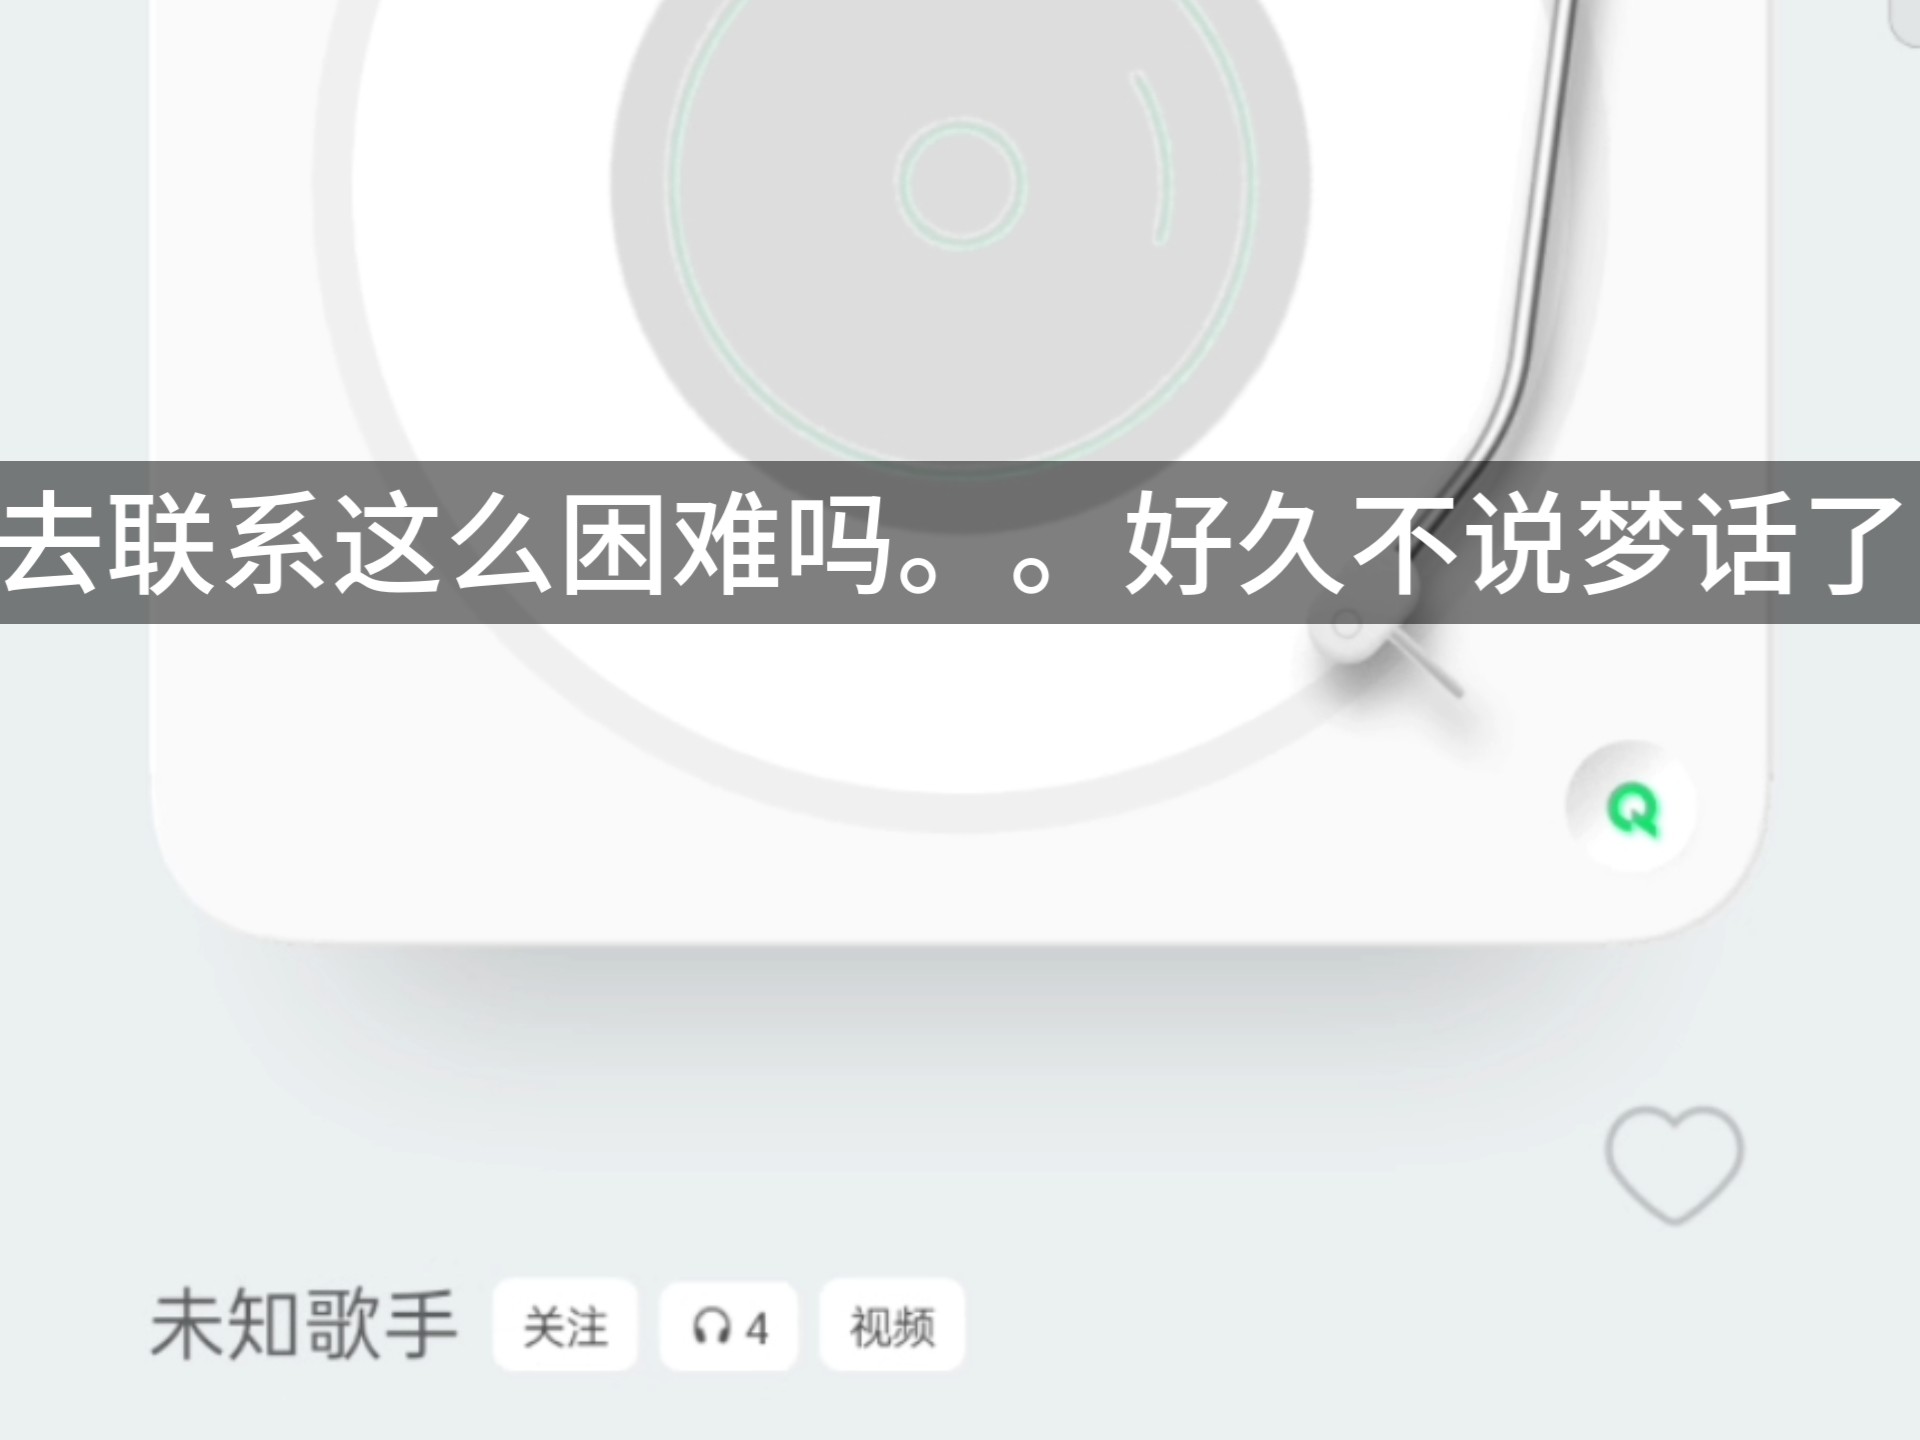The height and width of the screenshot is (1440, 1920).
Task: Tap the curved arc mark on record label
Action: pyautogui.click(x=1151, y=156)
